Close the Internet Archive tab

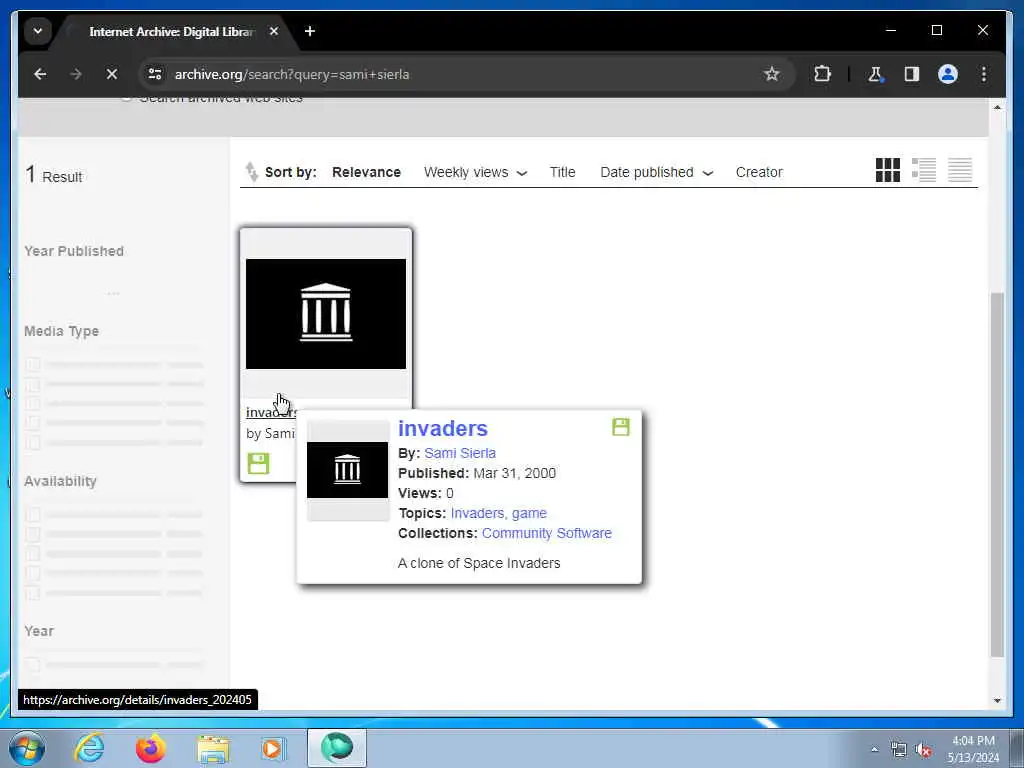274,31
